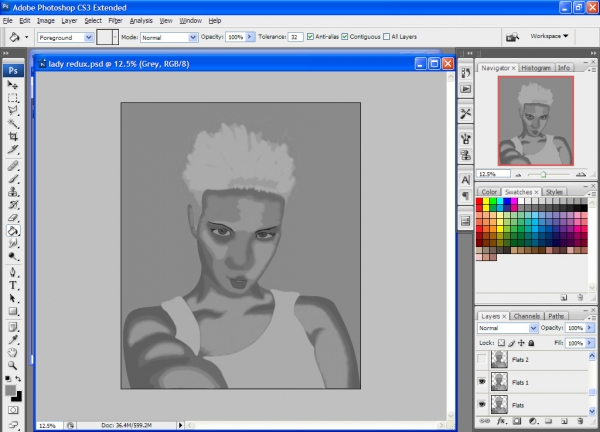The width and height of the screenshot is (600, 432).
Task: Toggle lock transparent pixels
Action: pyautogui.click(x=501, y=343)
